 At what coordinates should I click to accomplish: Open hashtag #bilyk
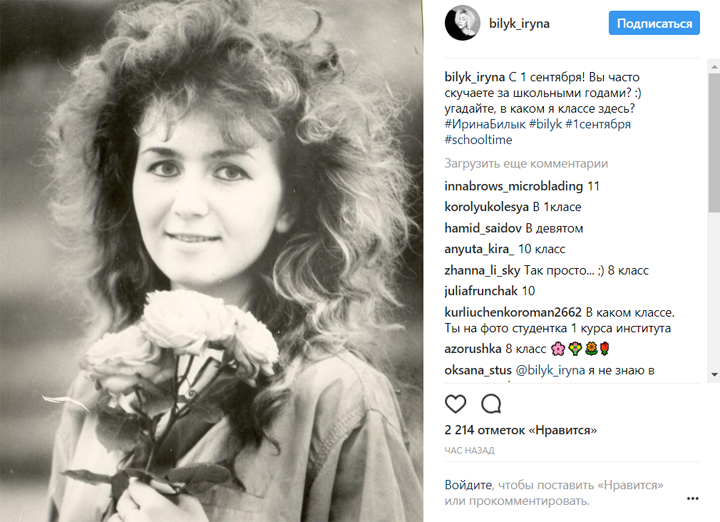point(546,124)
